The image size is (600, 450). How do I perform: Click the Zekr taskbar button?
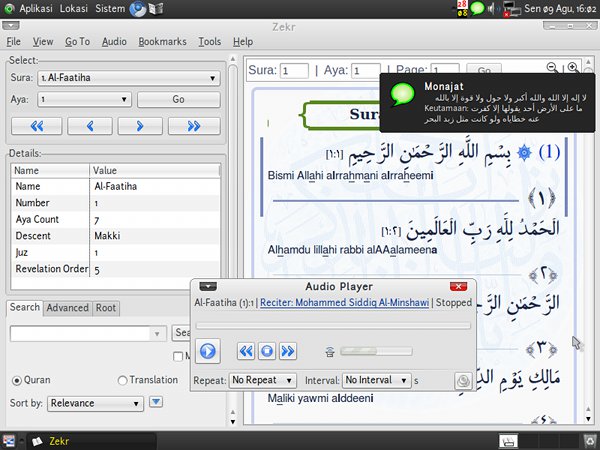92,441
